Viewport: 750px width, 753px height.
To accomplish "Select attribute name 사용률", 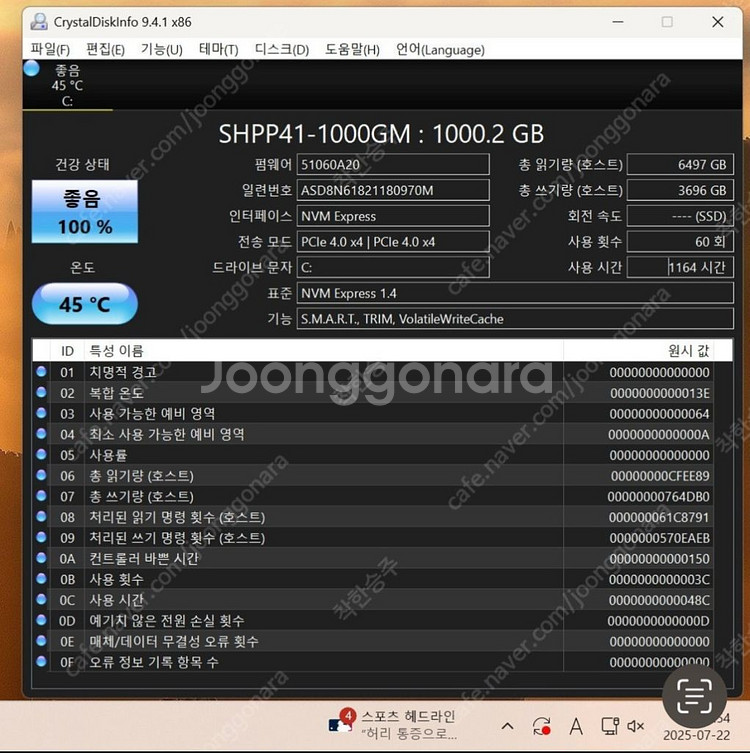I will tap(109, 455).
